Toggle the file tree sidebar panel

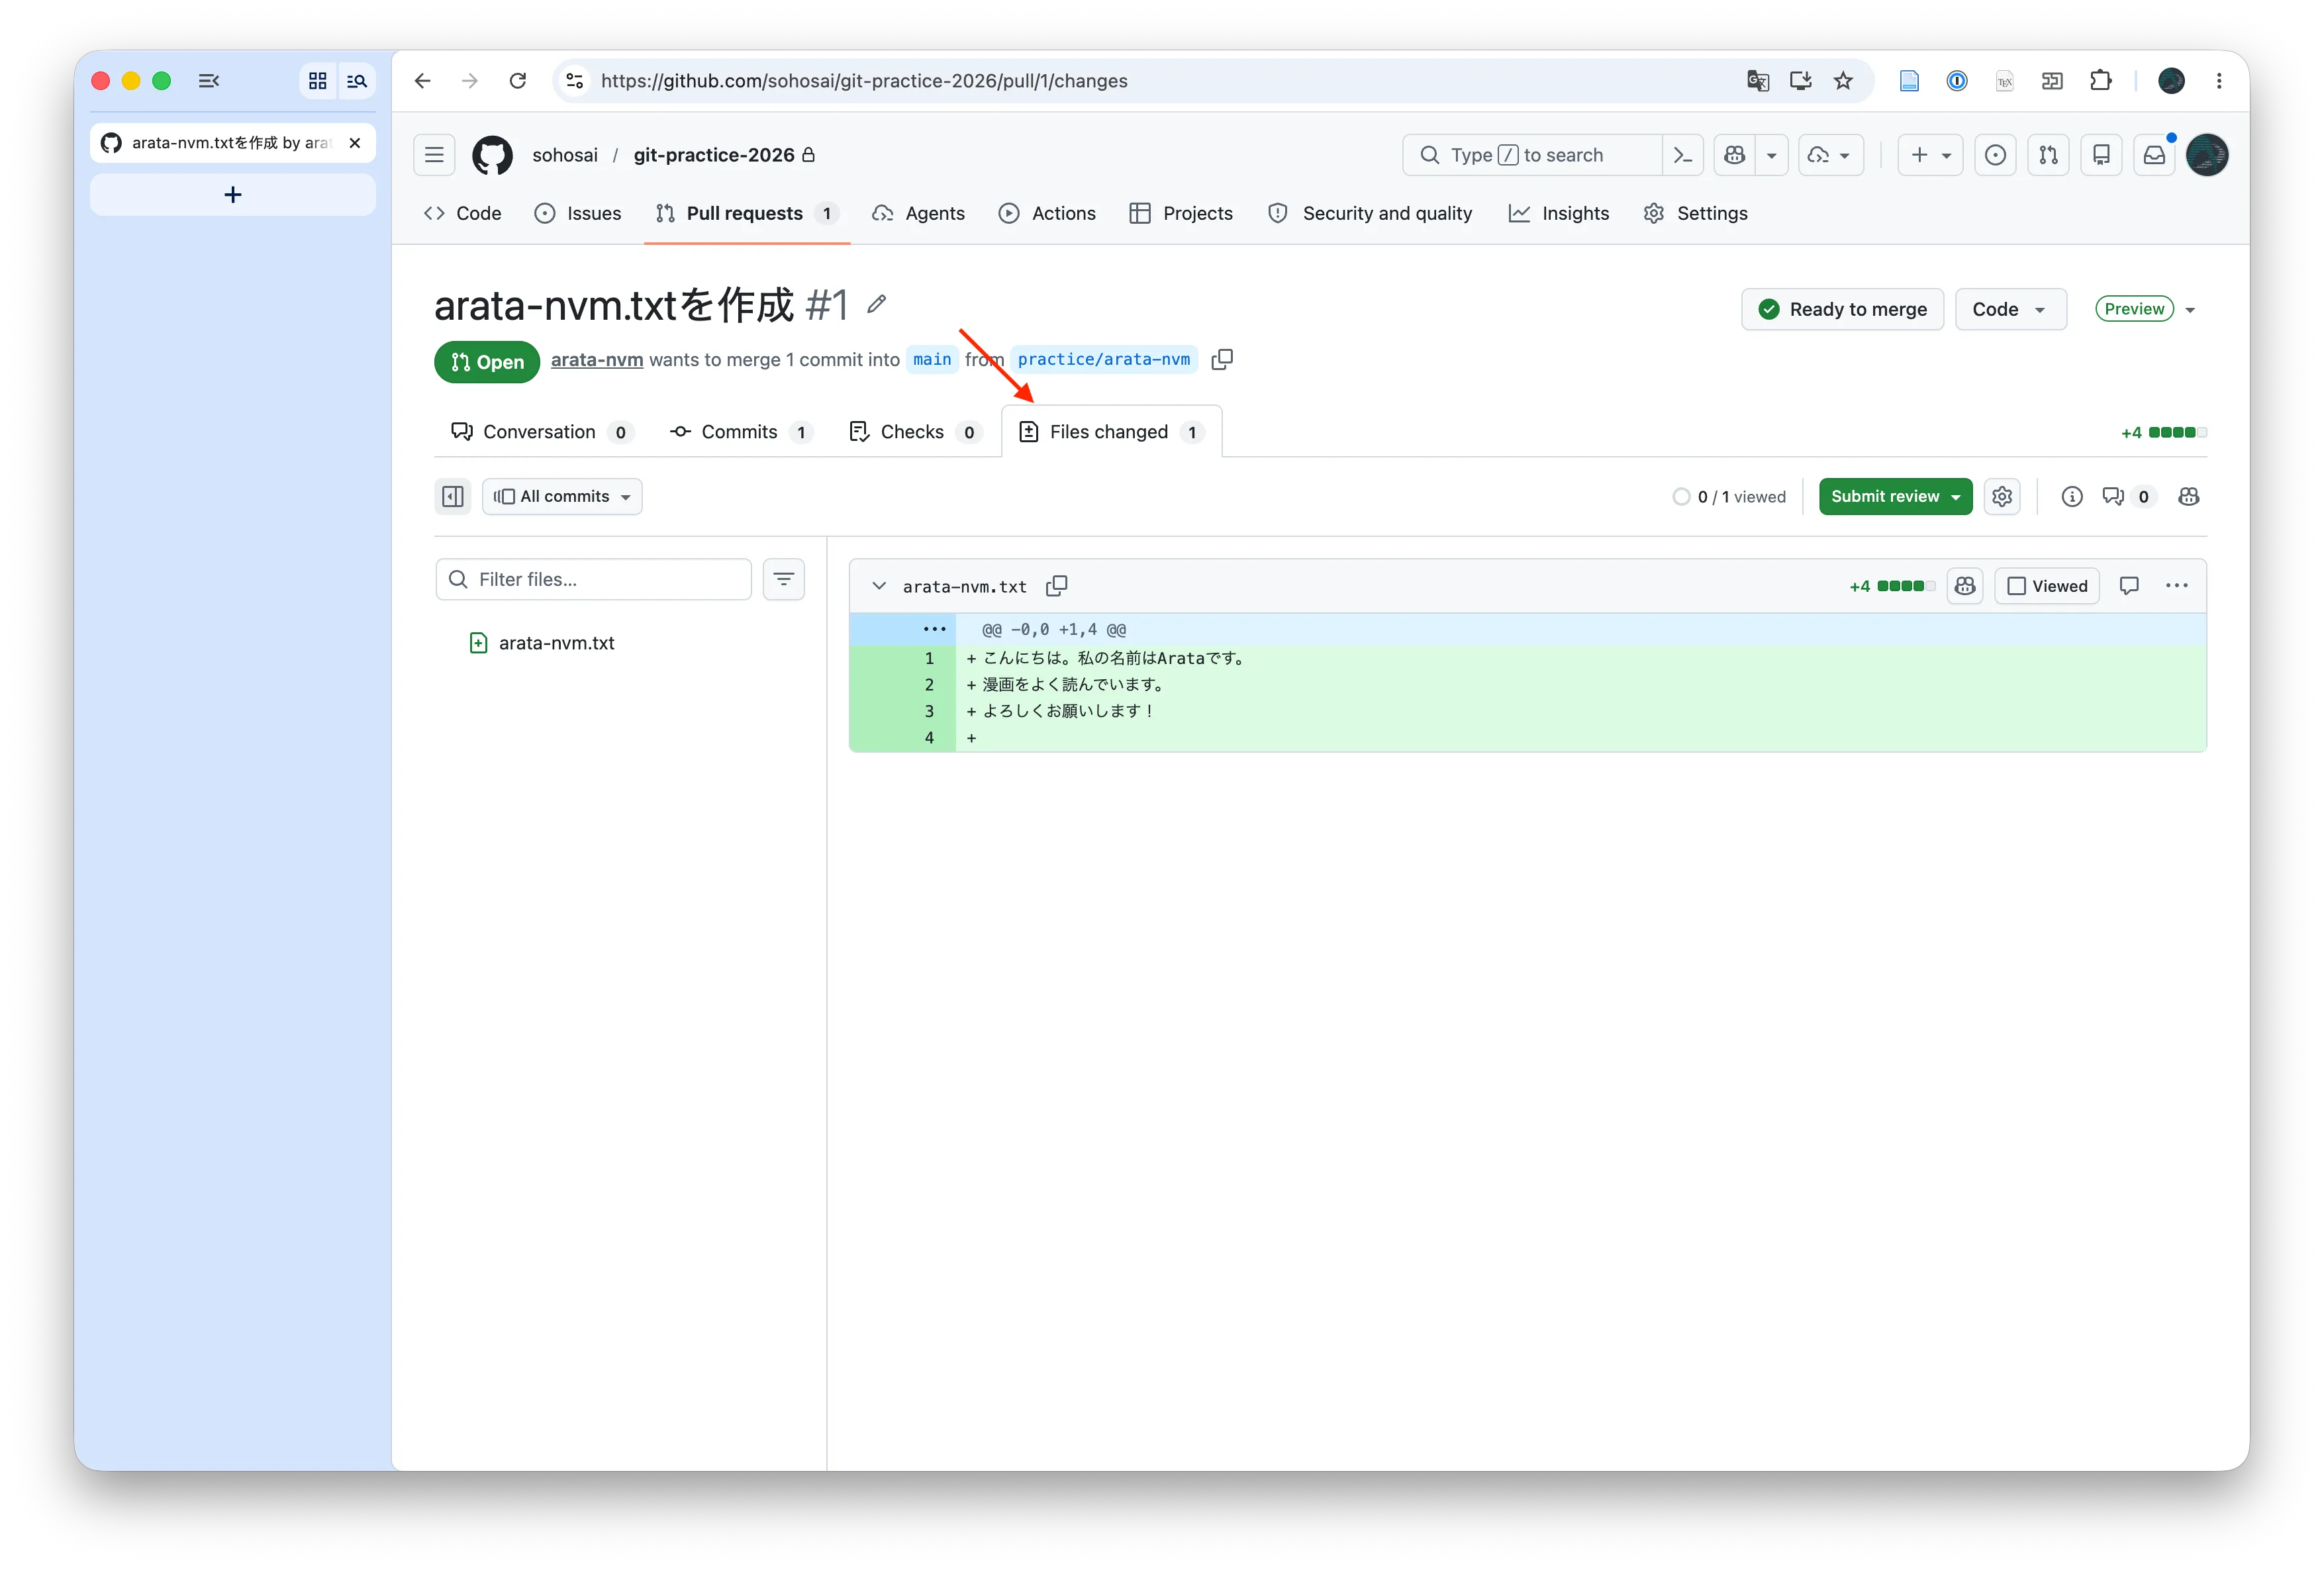pyautogui.click(x=453, y=496)
